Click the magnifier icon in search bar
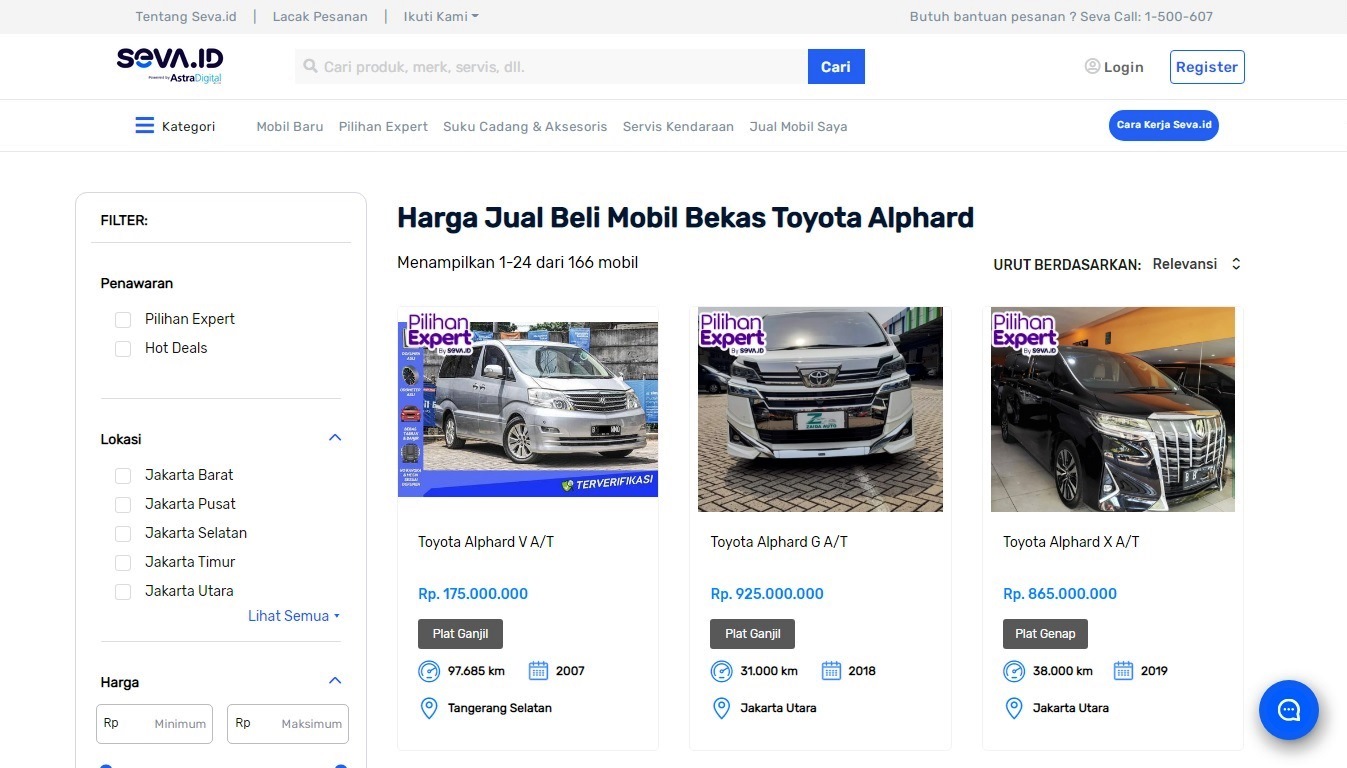This screenshot has height=768, width=1347. [310, 67]
